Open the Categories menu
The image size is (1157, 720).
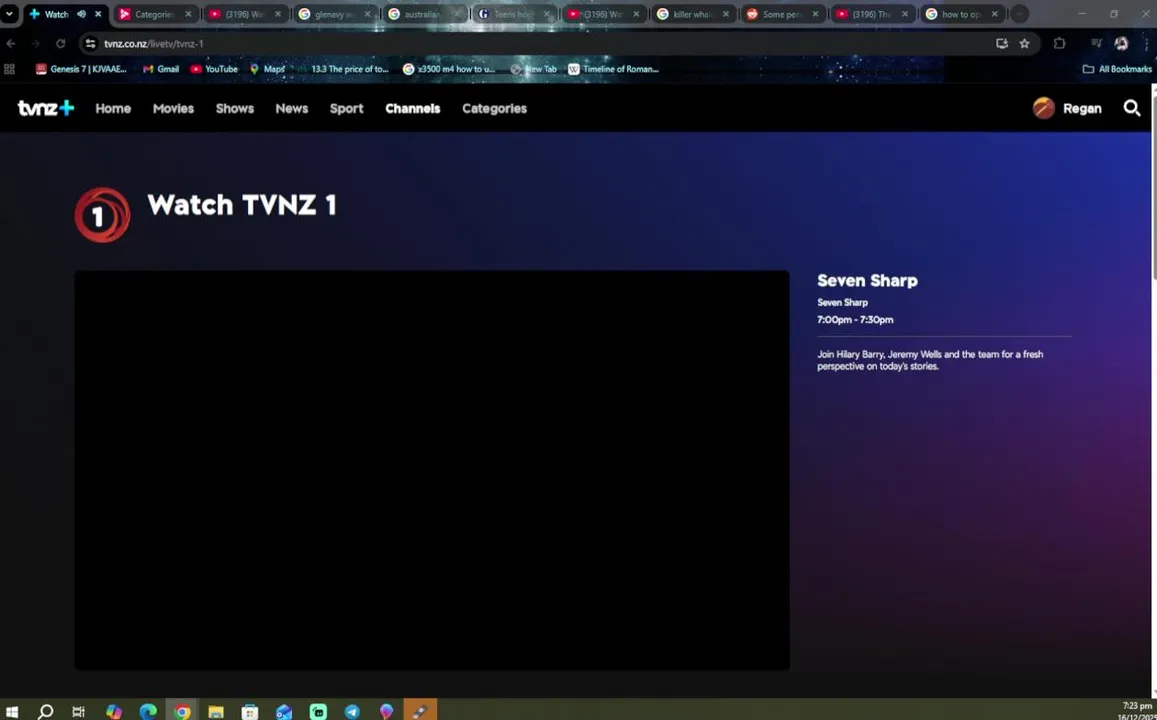point(494,108)
